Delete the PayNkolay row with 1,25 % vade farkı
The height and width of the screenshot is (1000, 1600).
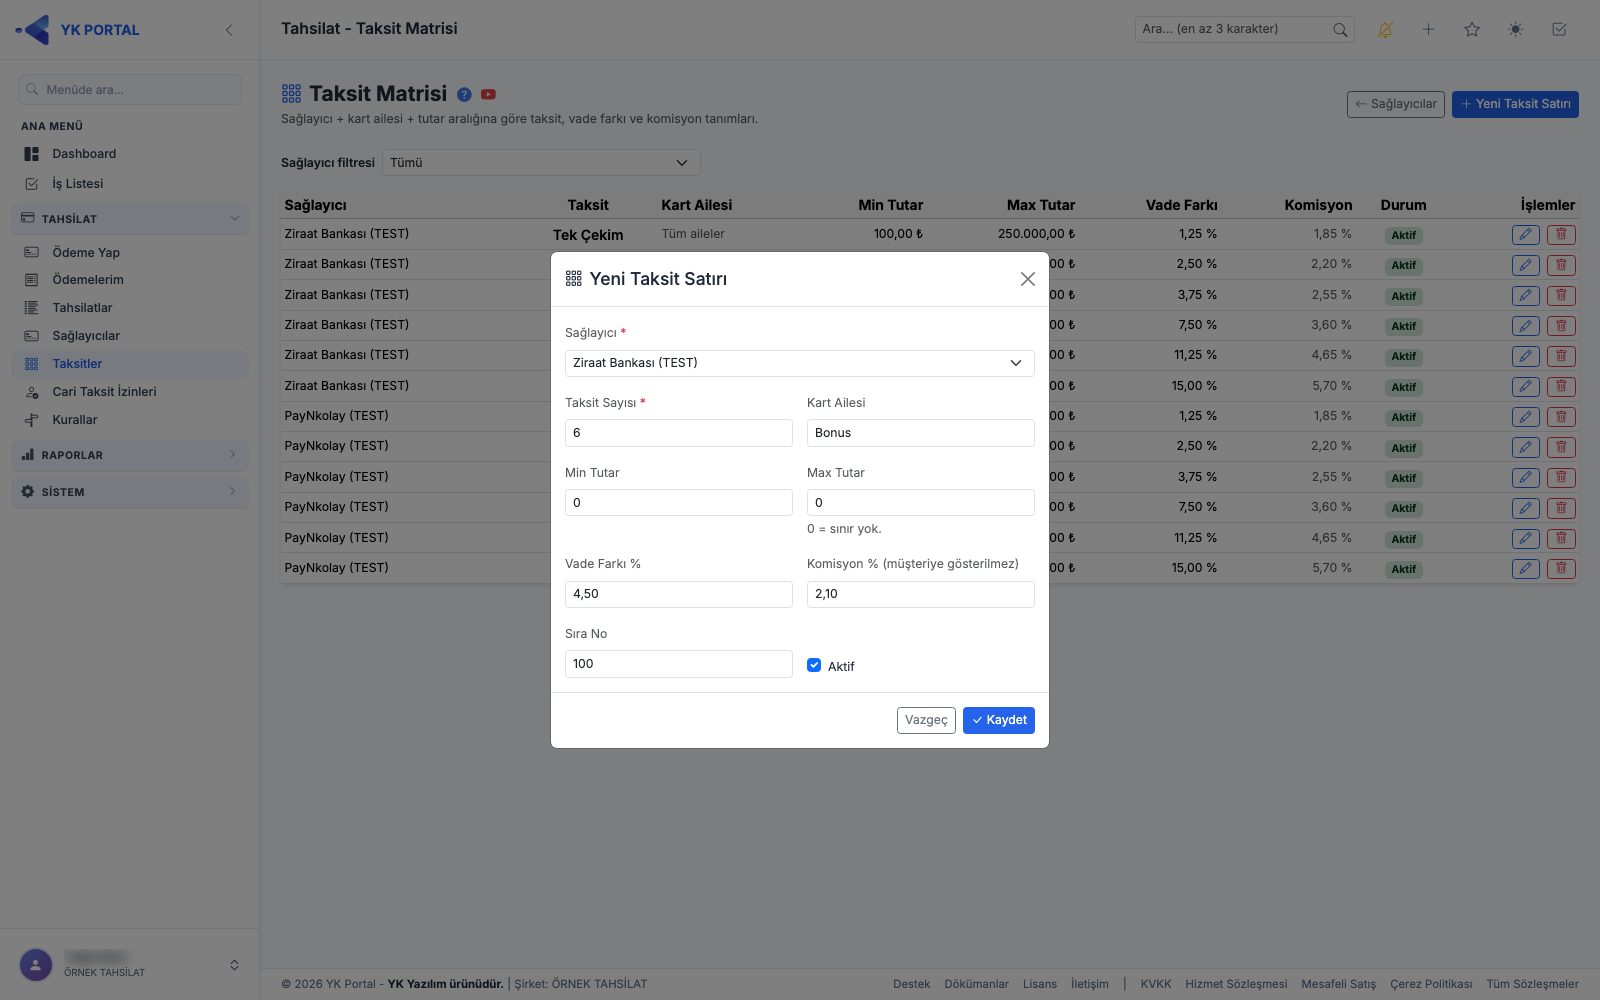pyautogui.click(x=1561, y=417)
